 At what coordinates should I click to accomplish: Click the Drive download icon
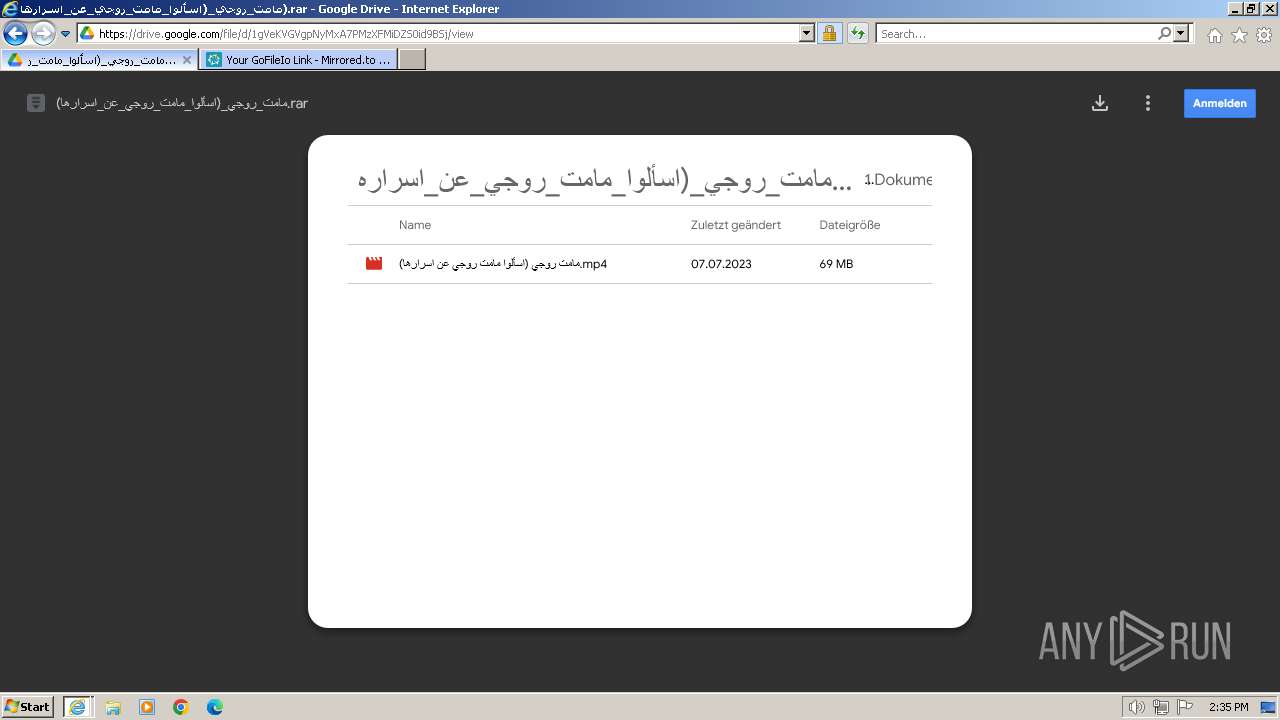click(x=1100, y=103)
